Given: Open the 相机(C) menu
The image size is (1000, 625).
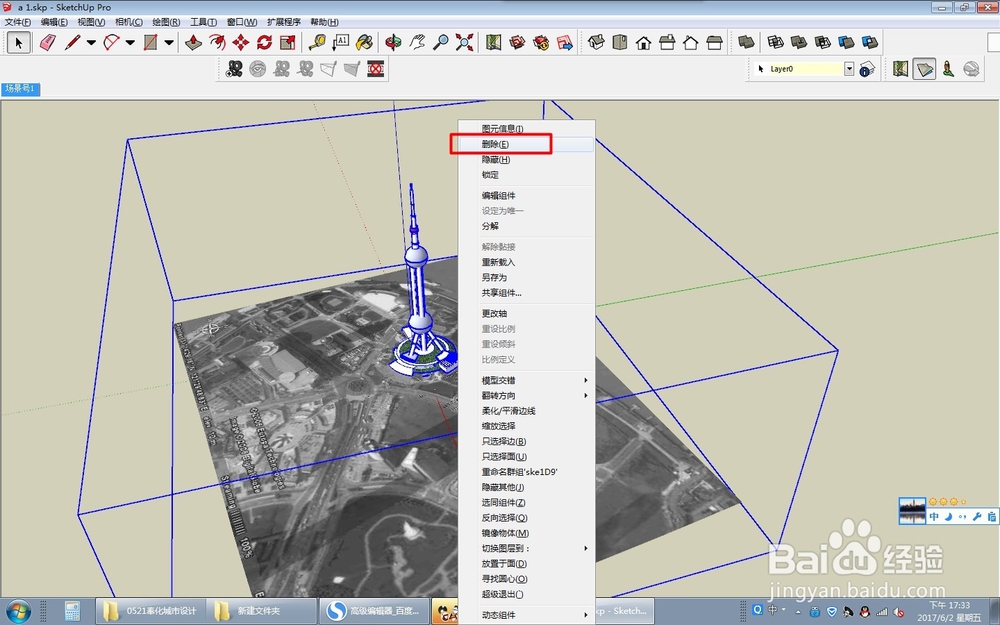Looking at the screenshot, I should point(129,22).
